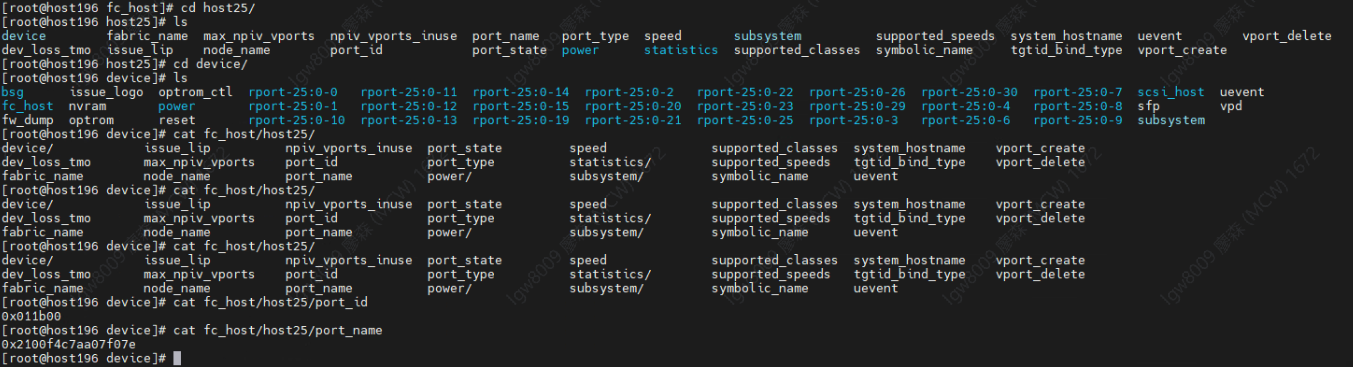Select the rport-25:0-4 entry

coord(965,106)
